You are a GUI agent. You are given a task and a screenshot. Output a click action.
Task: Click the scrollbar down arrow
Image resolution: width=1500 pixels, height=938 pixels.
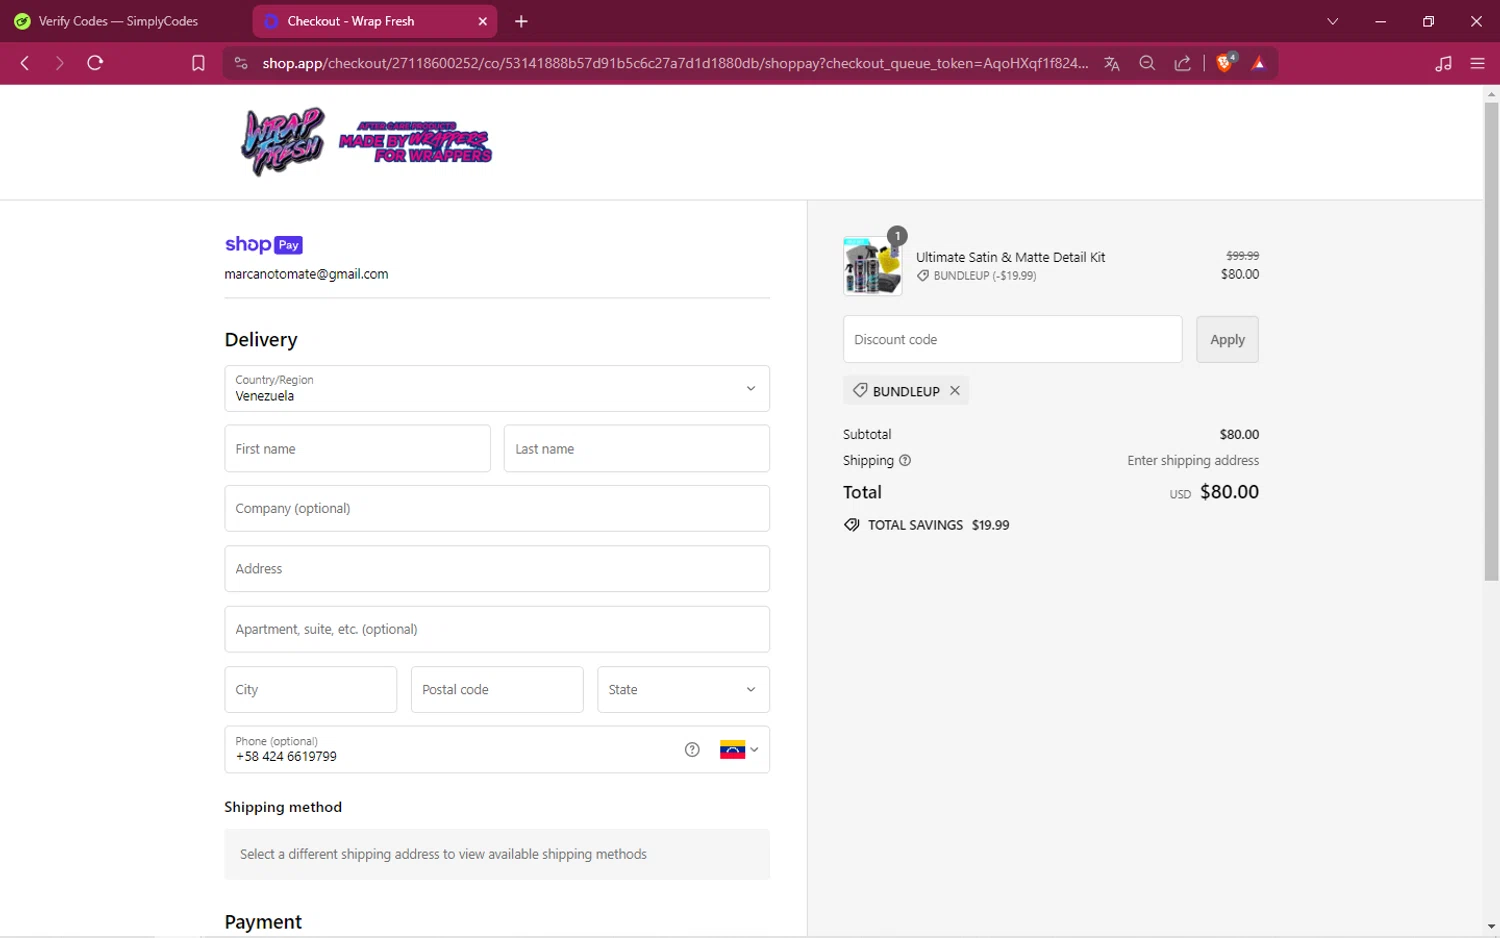tap(1491, 927)
